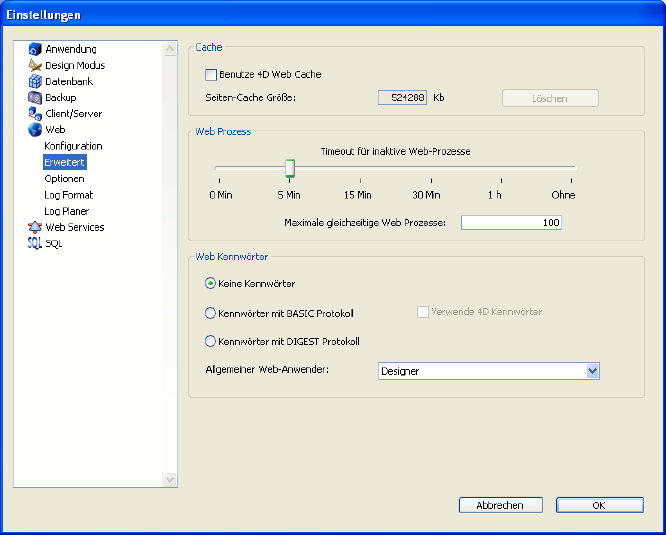The image size is (666, 535).
Task: Confirm settings with the OK button
Action: click(x=599, y=506)
